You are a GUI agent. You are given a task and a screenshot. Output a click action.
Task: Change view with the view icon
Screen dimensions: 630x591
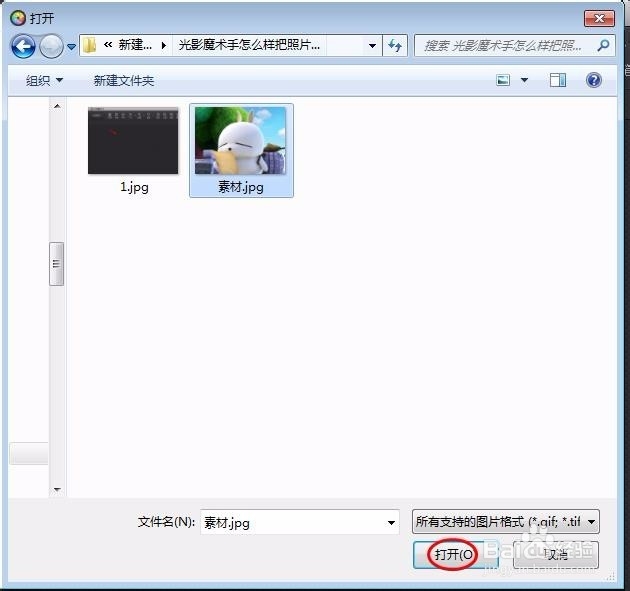503,80
